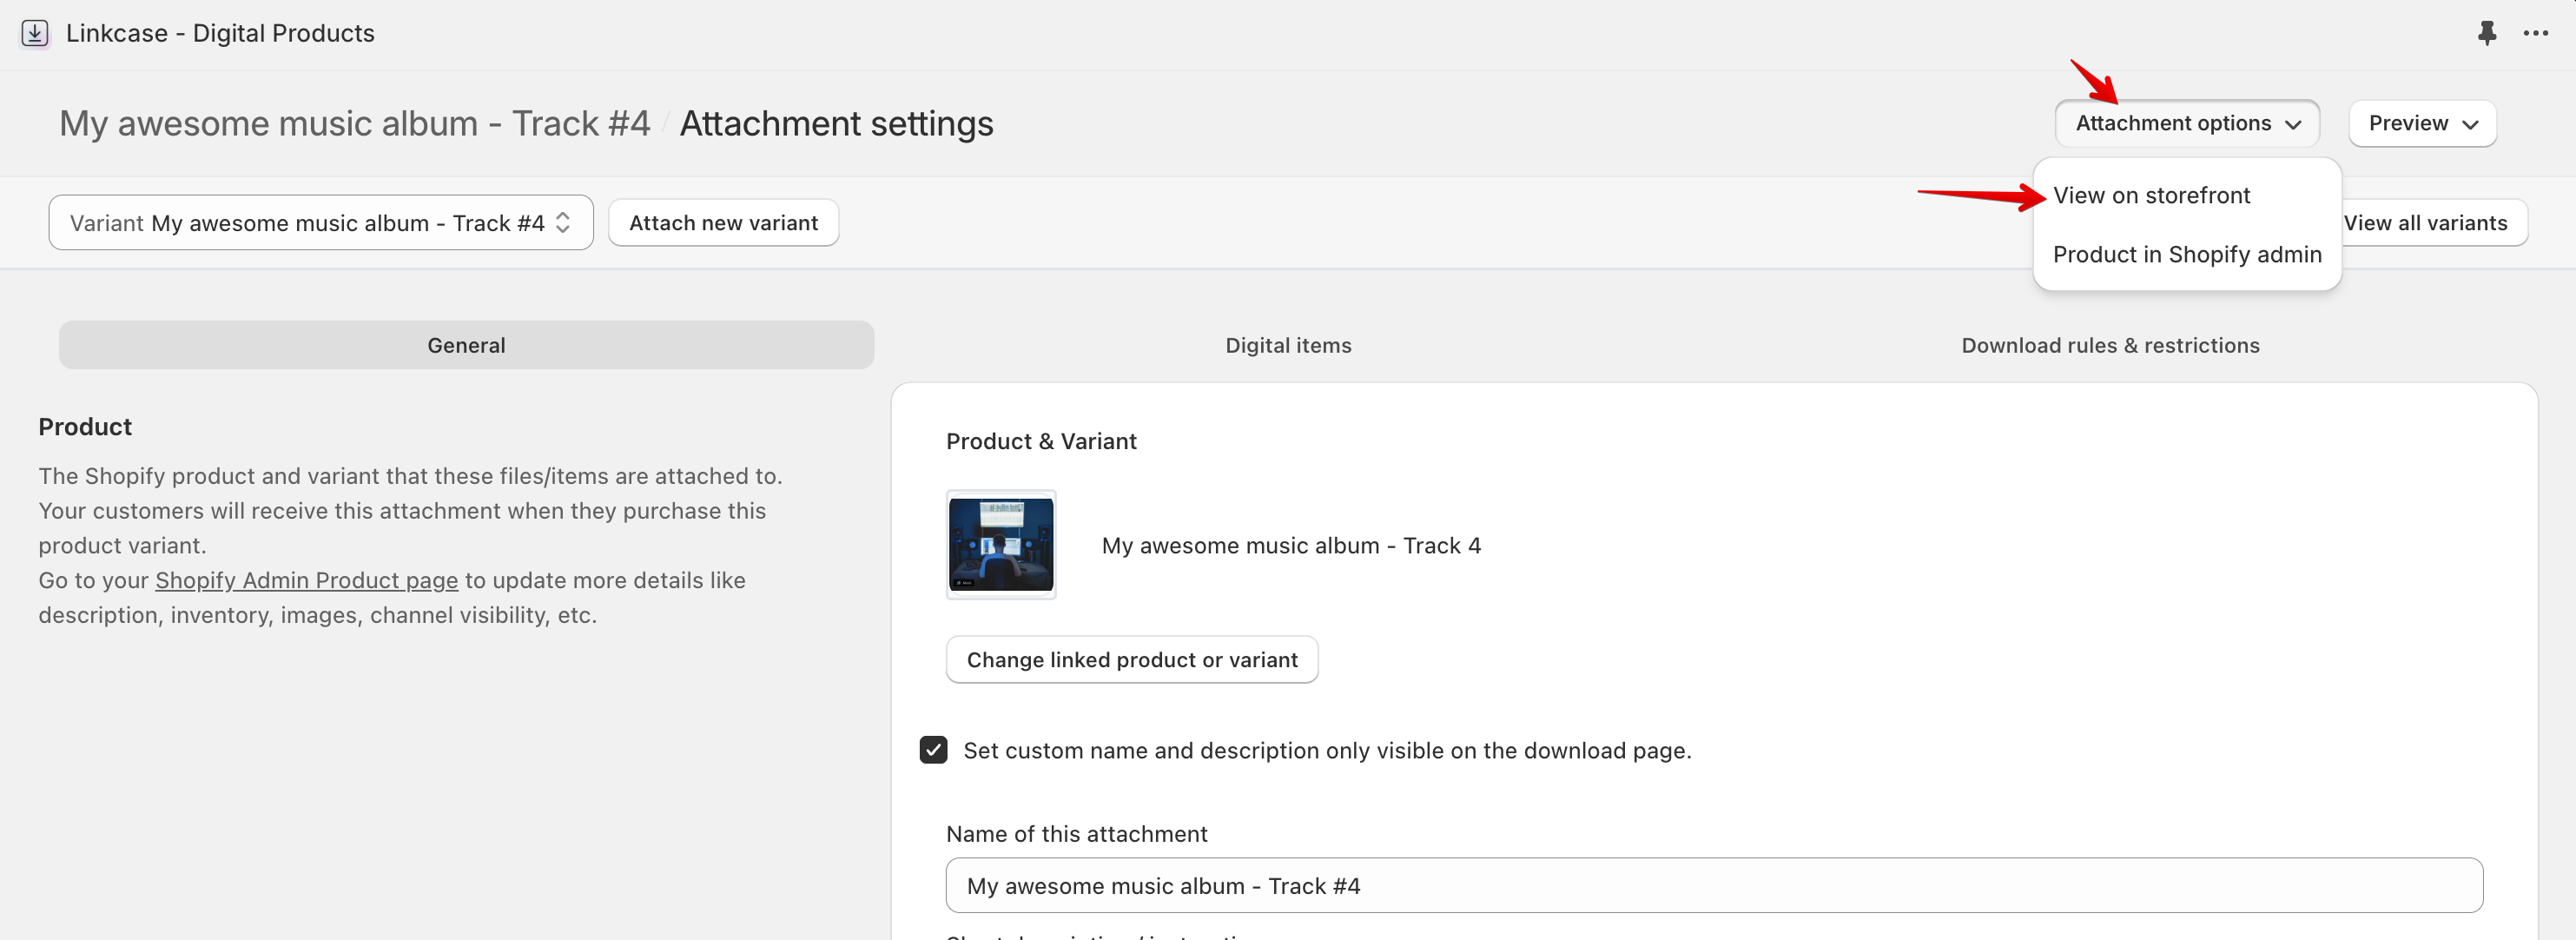Switch to the Digital items tab
2576x940 pixels.
click(1288, 345)
